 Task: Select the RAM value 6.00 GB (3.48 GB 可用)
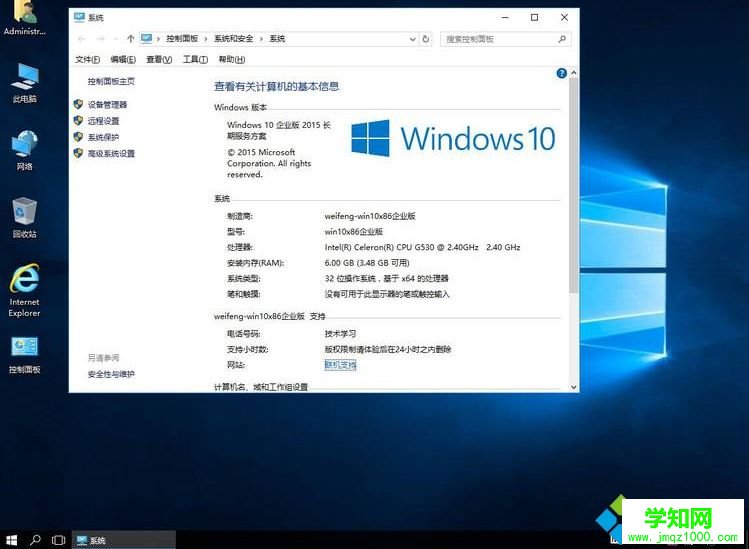(x=367, y=263)
